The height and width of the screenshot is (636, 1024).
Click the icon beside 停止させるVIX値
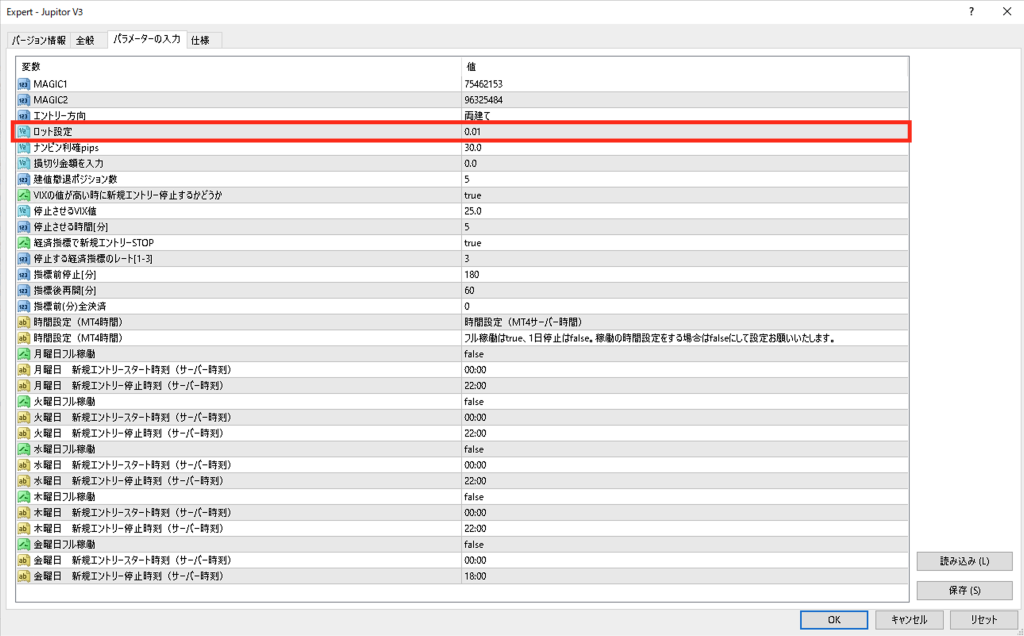24,211
